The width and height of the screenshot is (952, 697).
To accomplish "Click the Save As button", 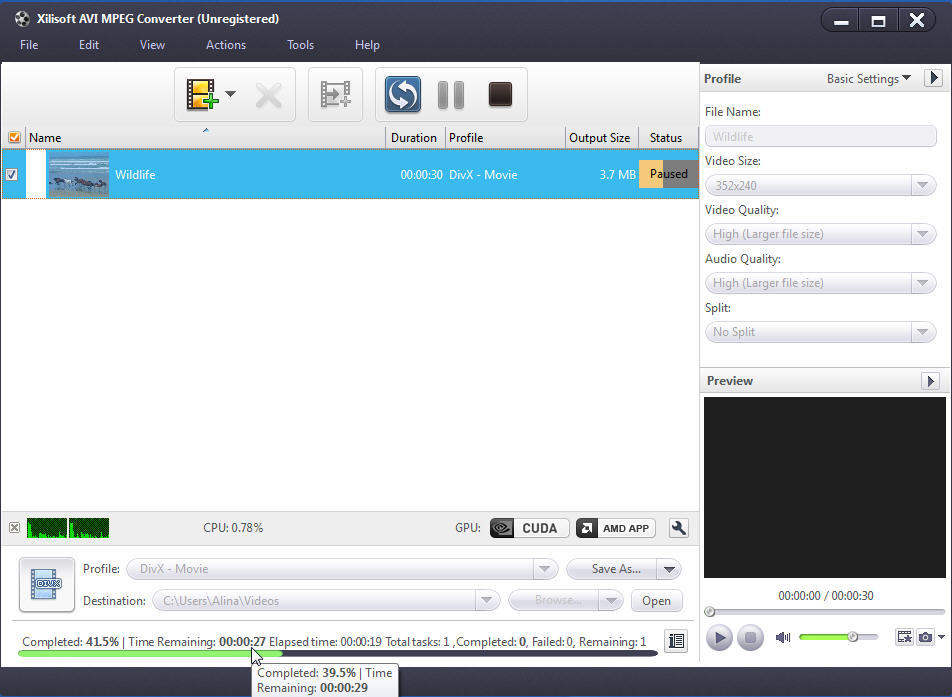I will tap(613, 568).
